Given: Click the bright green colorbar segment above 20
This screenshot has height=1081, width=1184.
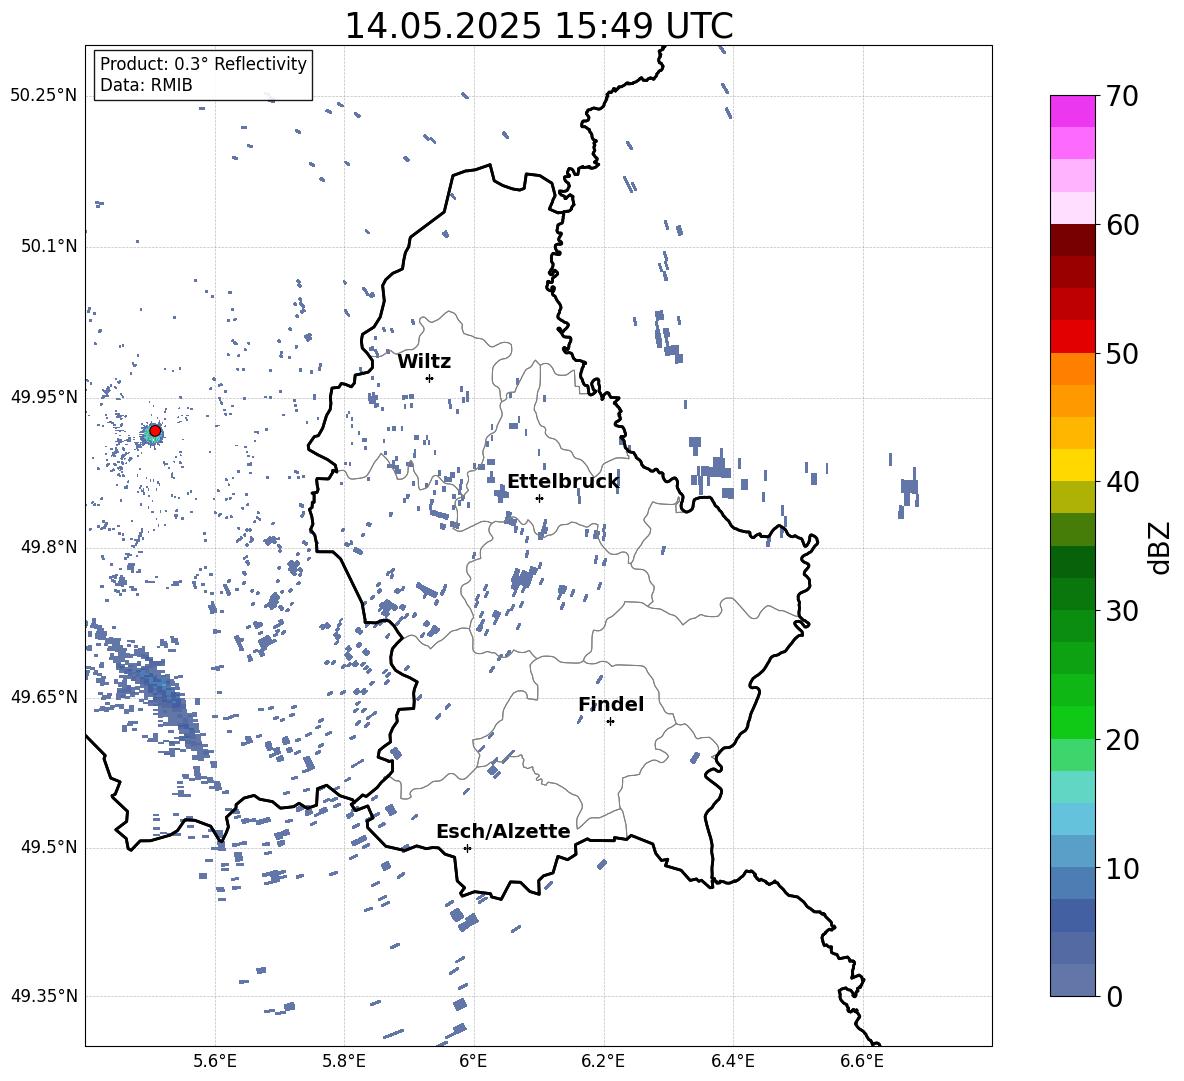Looking at the screenshot, I should coord(1072,722).
